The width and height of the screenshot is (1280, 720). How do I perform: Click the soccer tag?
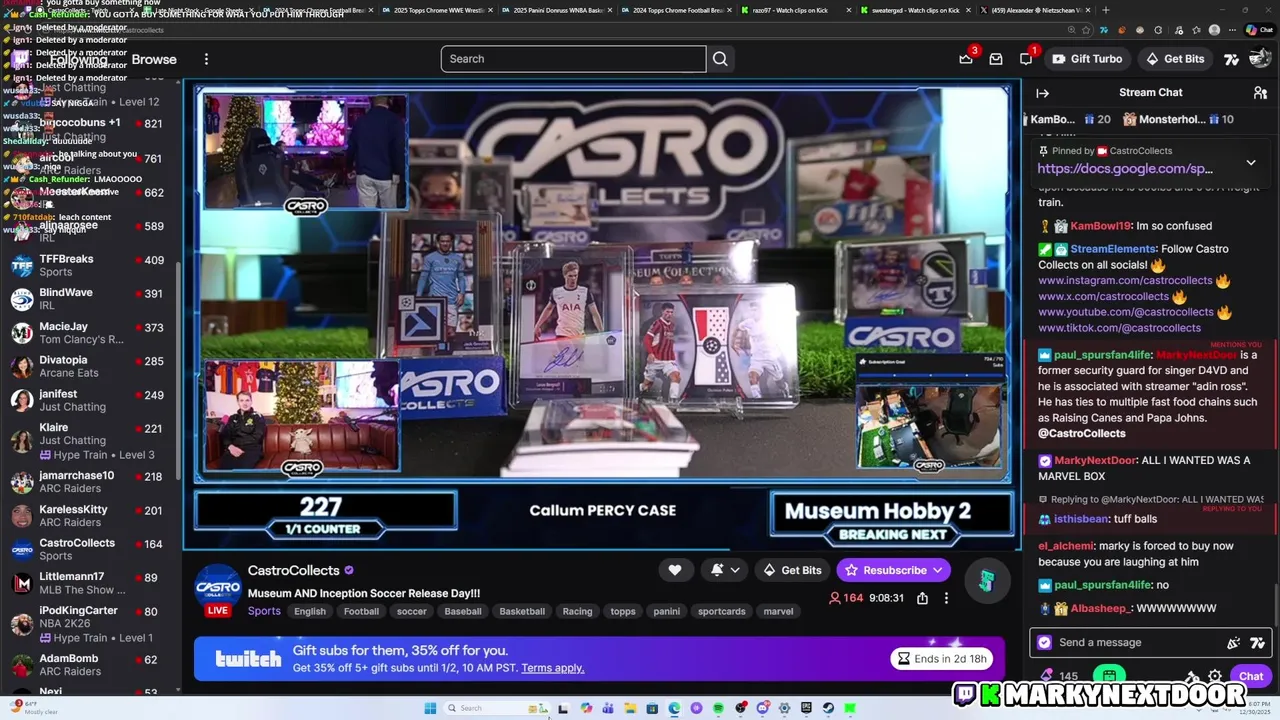[412, 611]
